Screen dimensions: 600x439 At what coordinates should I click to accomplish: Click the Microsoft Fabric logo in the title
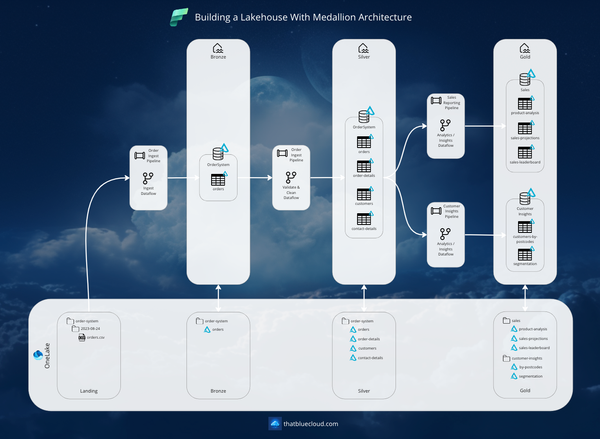pos(181,18)
